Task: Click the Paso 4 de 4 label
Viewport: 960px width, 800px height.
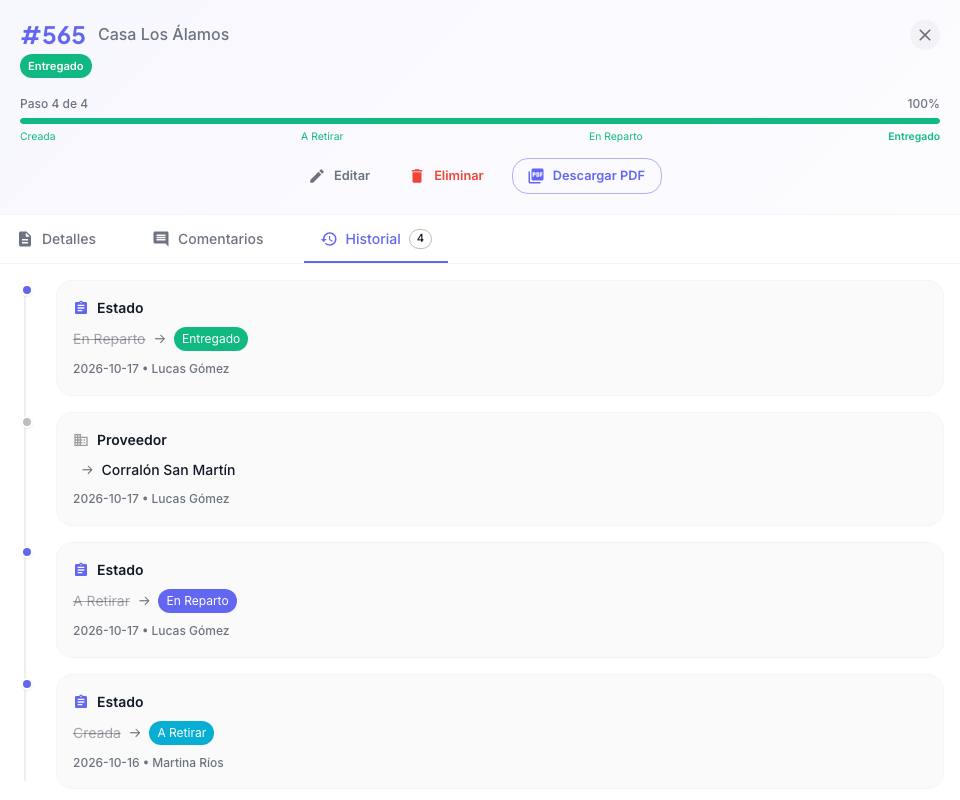Action: (x=54, y=104)
